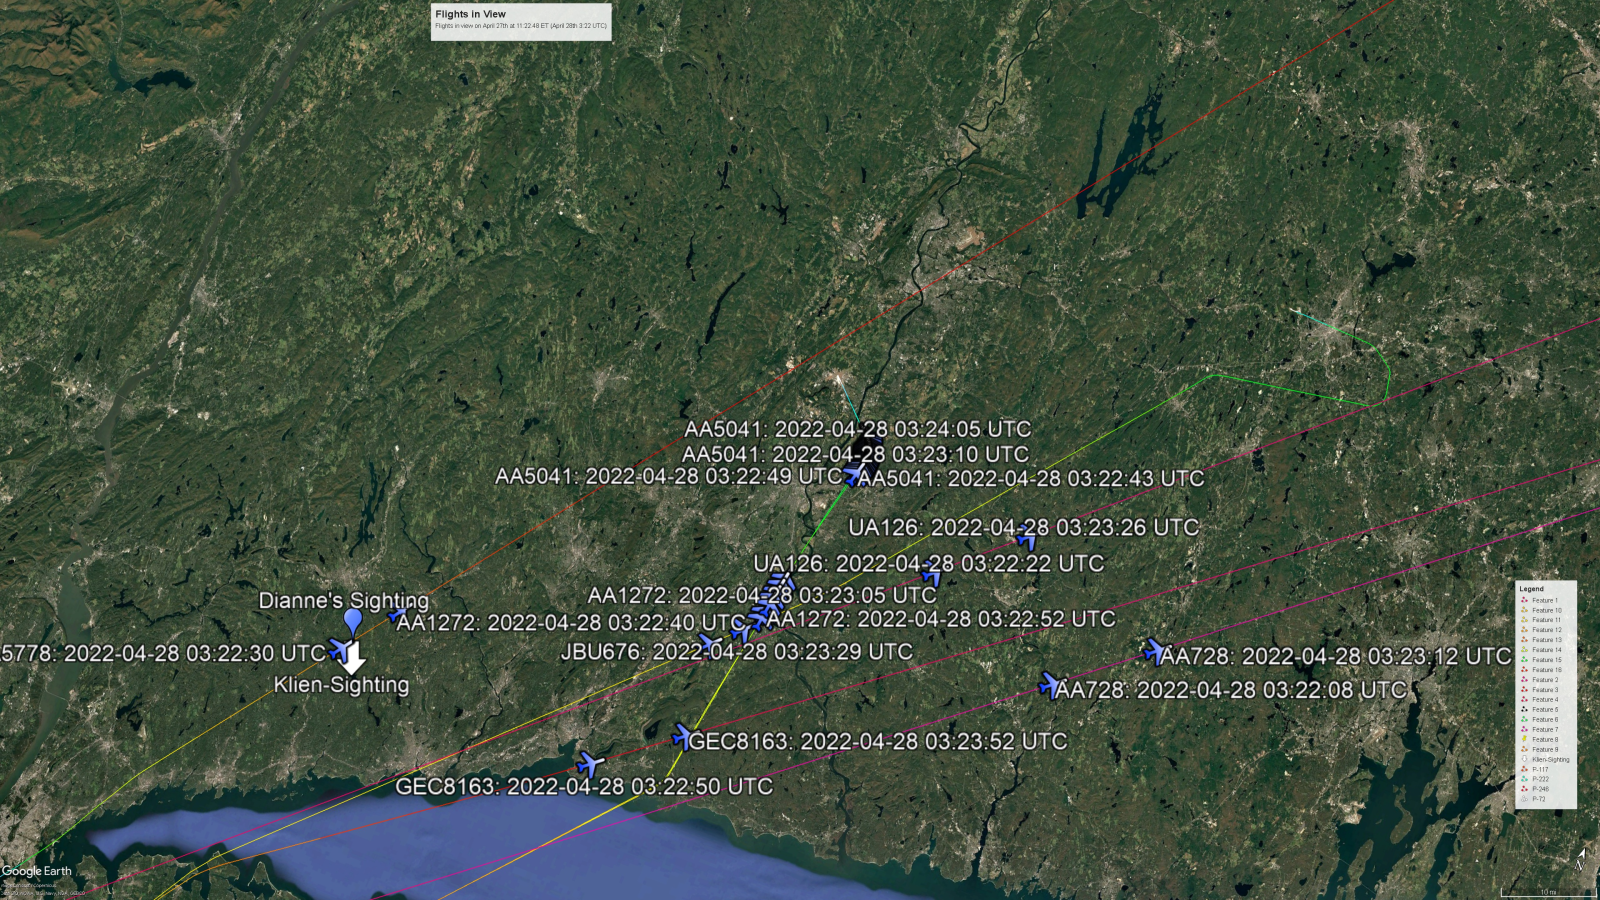Select the GEC8163 plane marker at 03:23:52 UTC

[x=682, y=738]
